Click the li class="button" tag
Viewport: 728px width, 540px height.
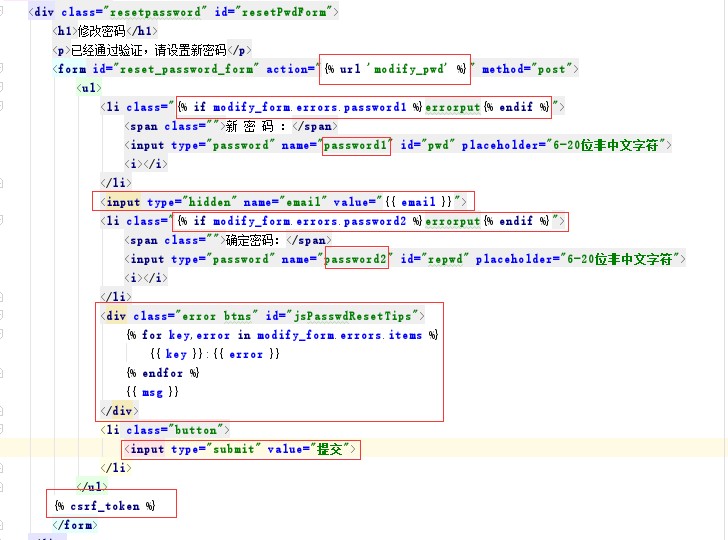pyautogui.click(x=165, y=430)
